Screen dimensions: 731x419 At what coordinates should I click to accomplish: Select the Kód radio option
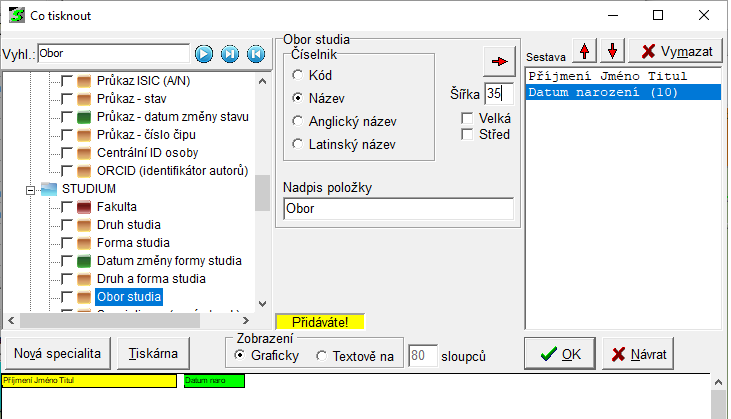pyautogui.click(x=298, y=75)
